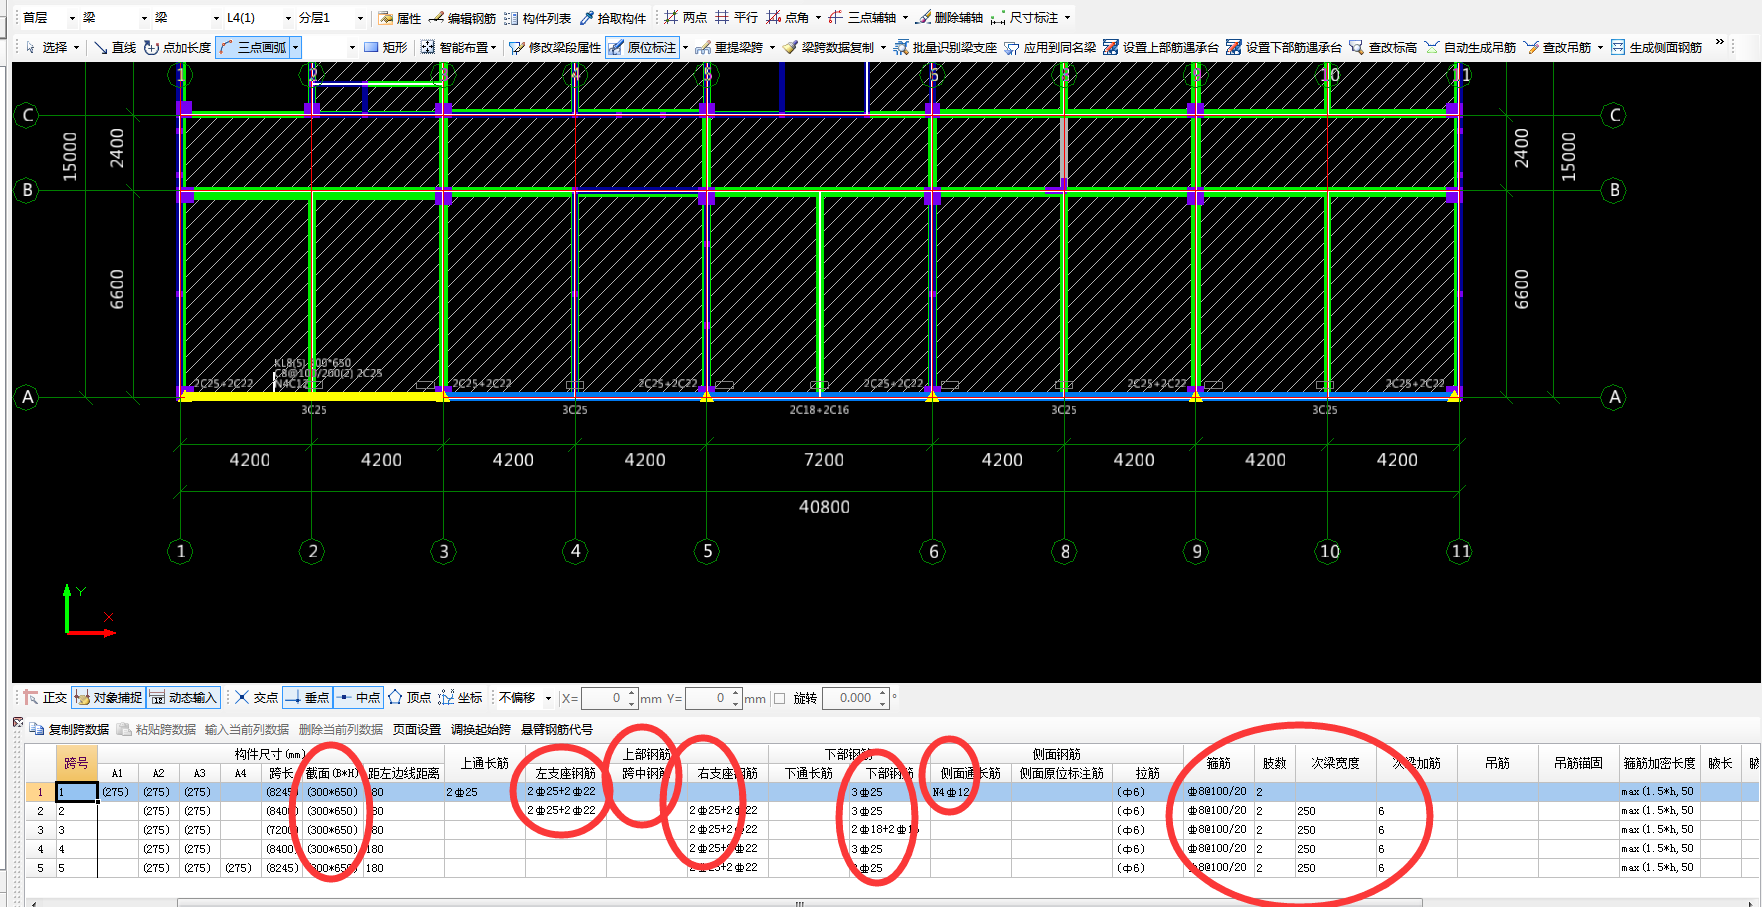
Task: Pick the 直线 line drawing tool
Action: (115, 47)
